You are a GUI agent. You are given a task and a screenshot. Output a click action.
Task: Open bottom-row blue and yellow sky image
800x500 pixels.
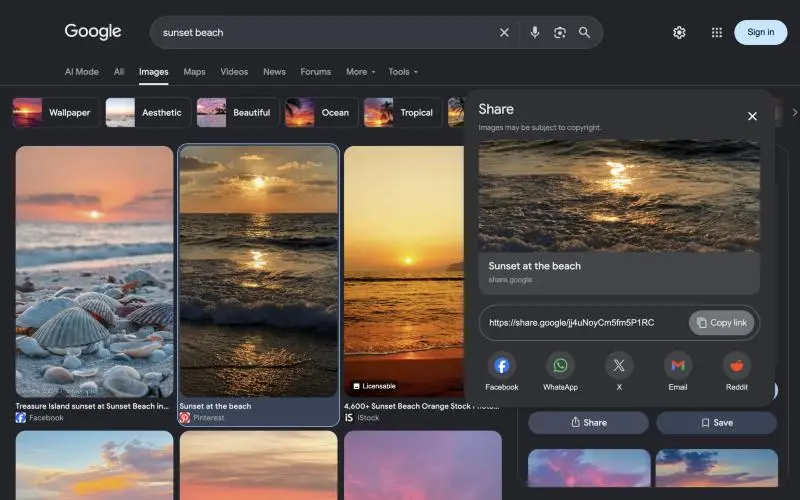[94, 465]
